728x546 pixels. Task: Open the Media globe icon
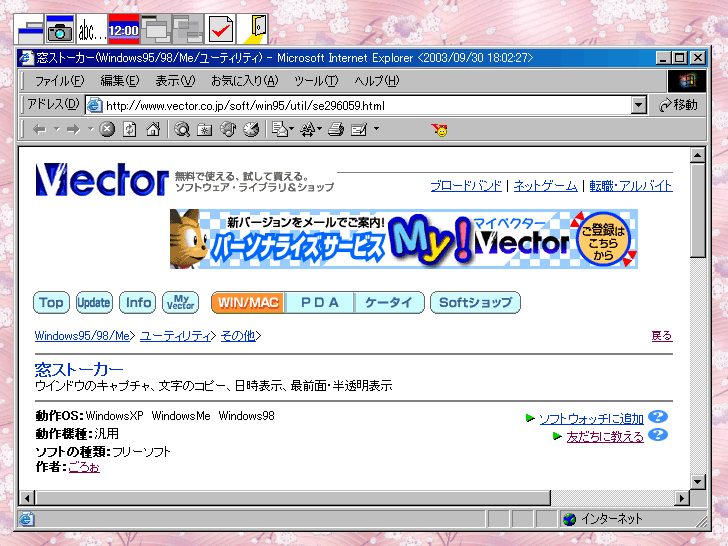point(228,129)
